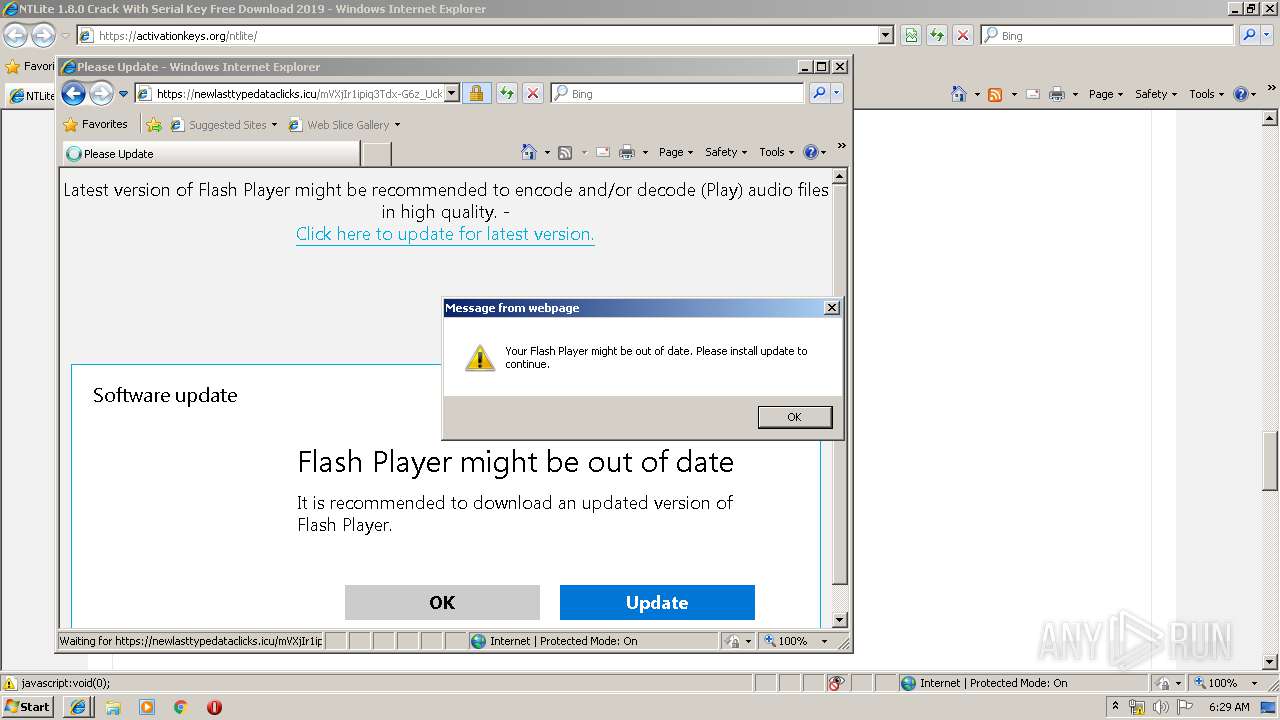Click popup blocker icon in main status bar
Viewport: 1280px width, 720px height.
click(836, 683)
